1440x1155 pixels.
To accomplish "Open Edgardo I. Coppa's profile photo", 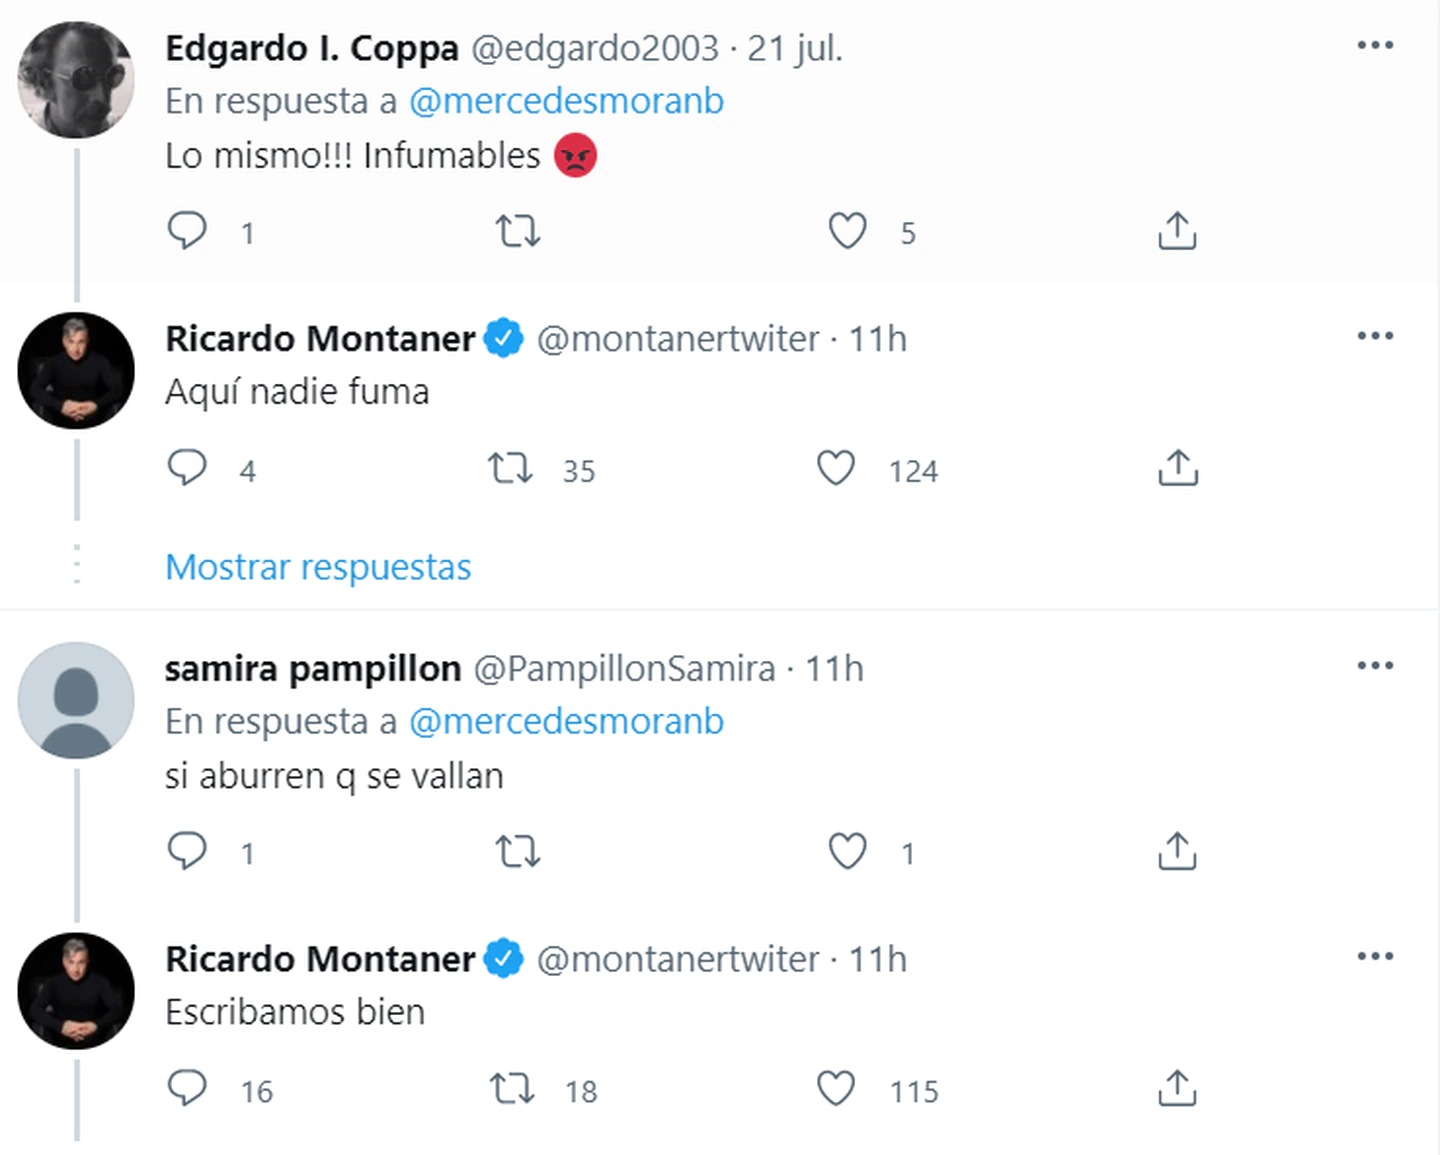I will click(76, 80).
